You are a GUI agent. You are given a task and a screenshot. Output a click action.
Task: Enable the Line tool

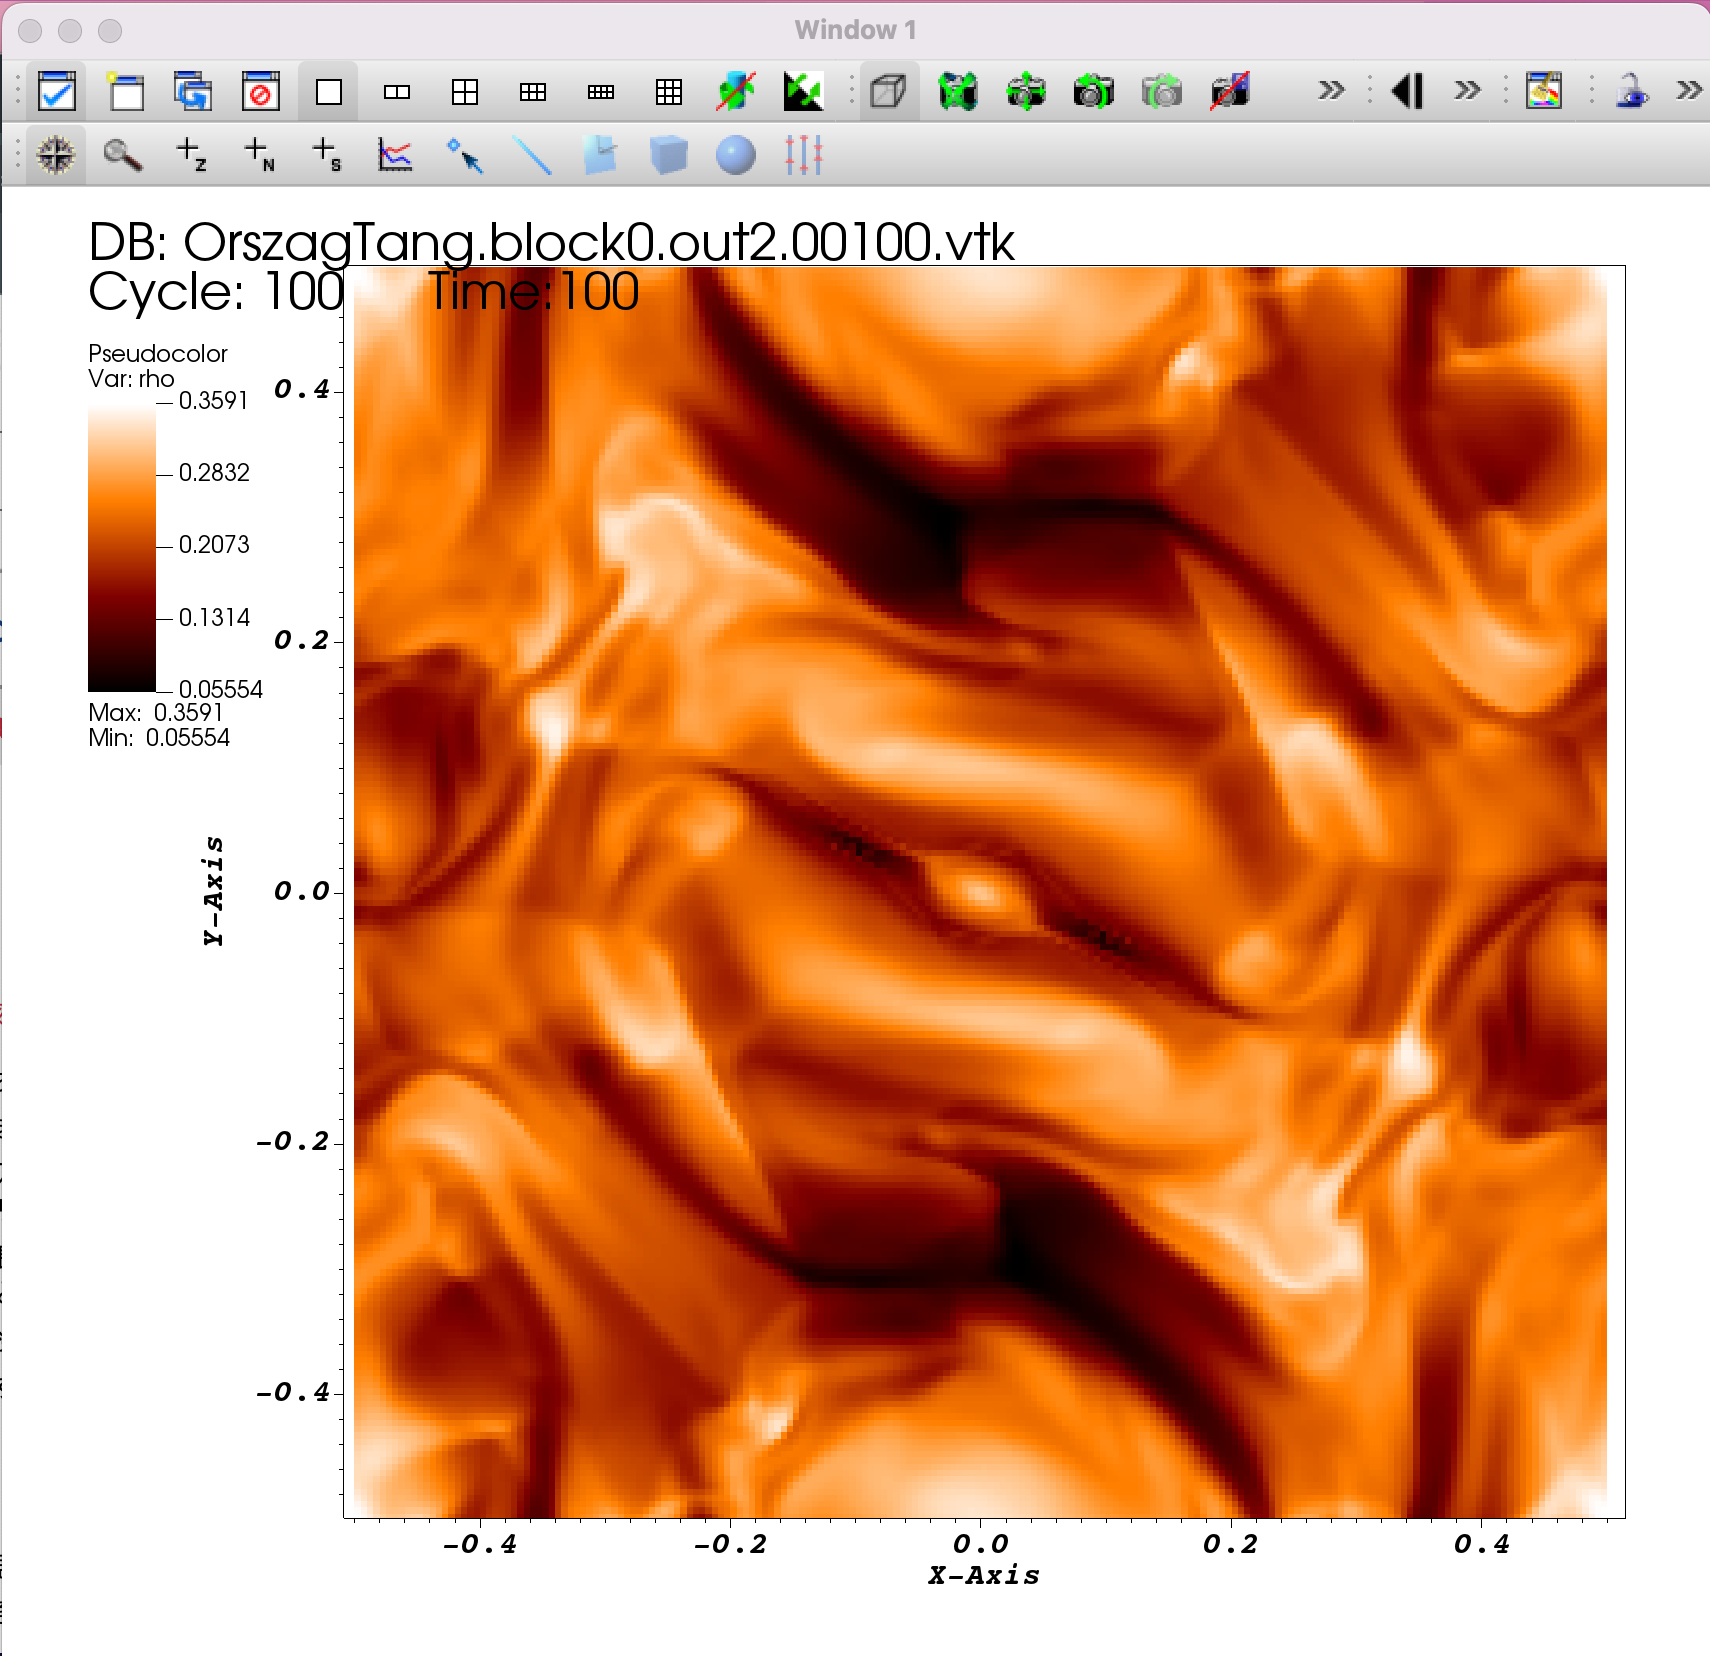pyautogui.click(x=532, y=156)
